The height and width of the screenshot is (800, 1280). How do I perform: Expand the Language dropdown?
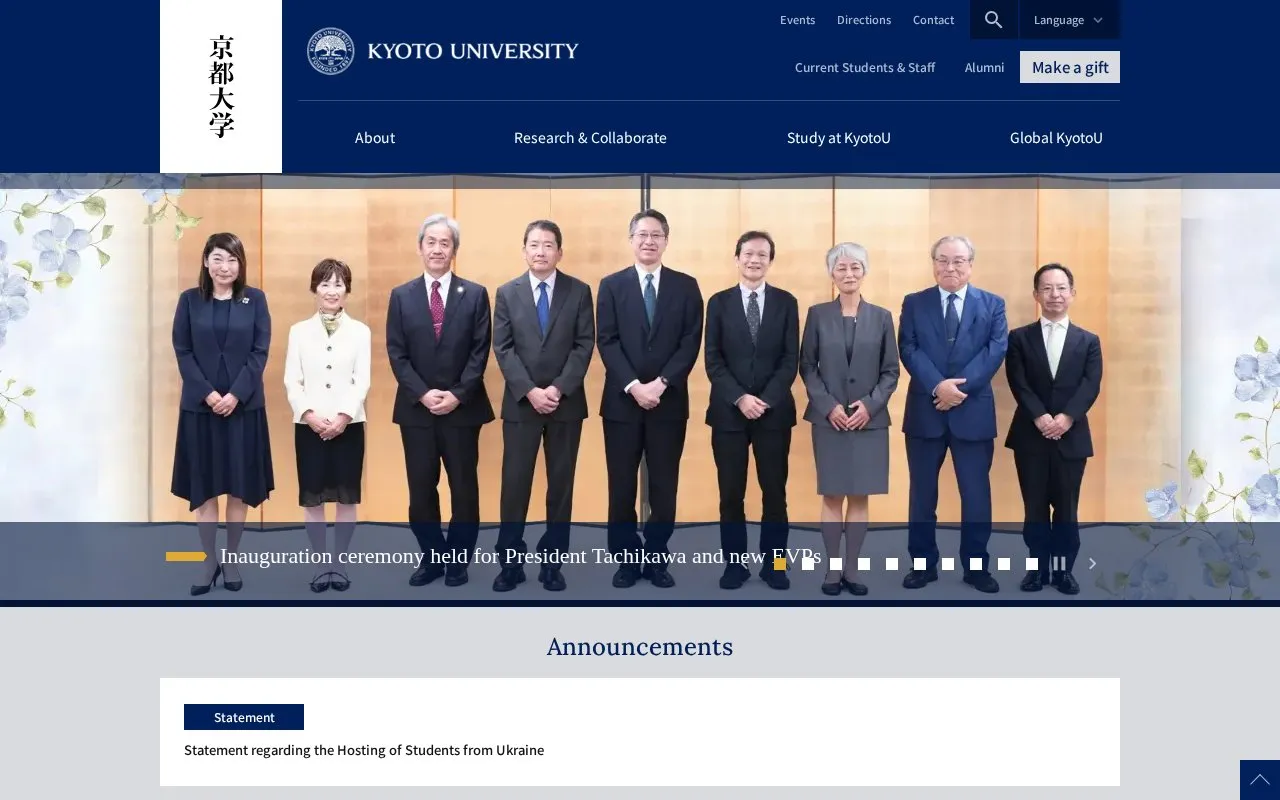pos(1069,20)
